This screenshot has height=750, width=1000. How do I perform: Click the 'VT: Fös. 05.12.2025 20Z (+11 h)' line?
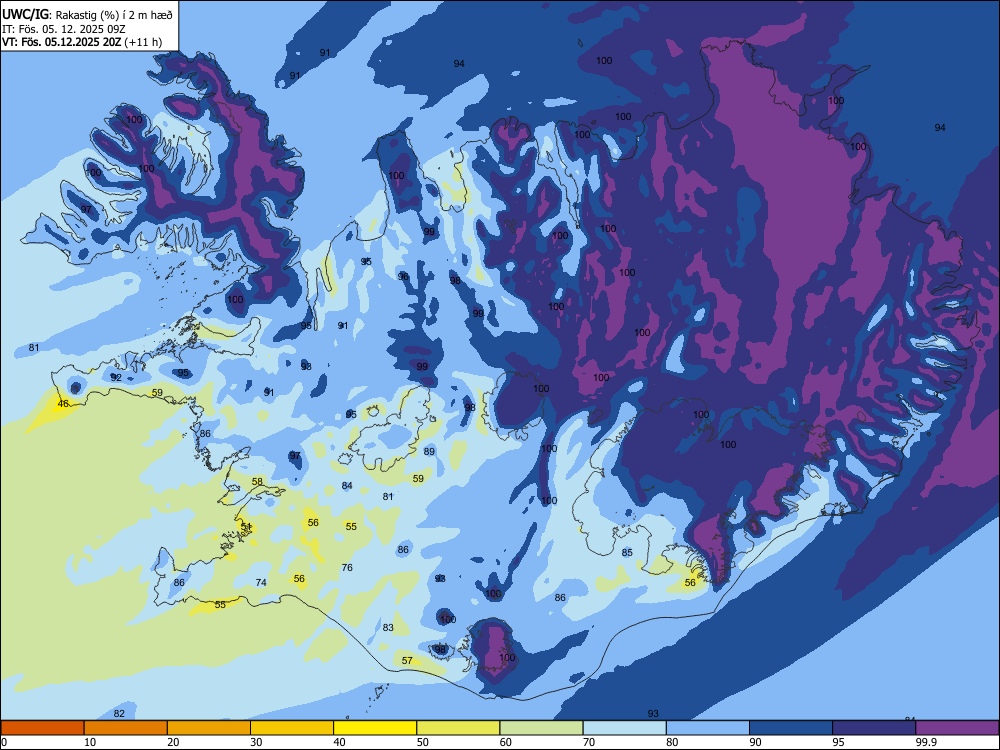click(x=82, y=42)
